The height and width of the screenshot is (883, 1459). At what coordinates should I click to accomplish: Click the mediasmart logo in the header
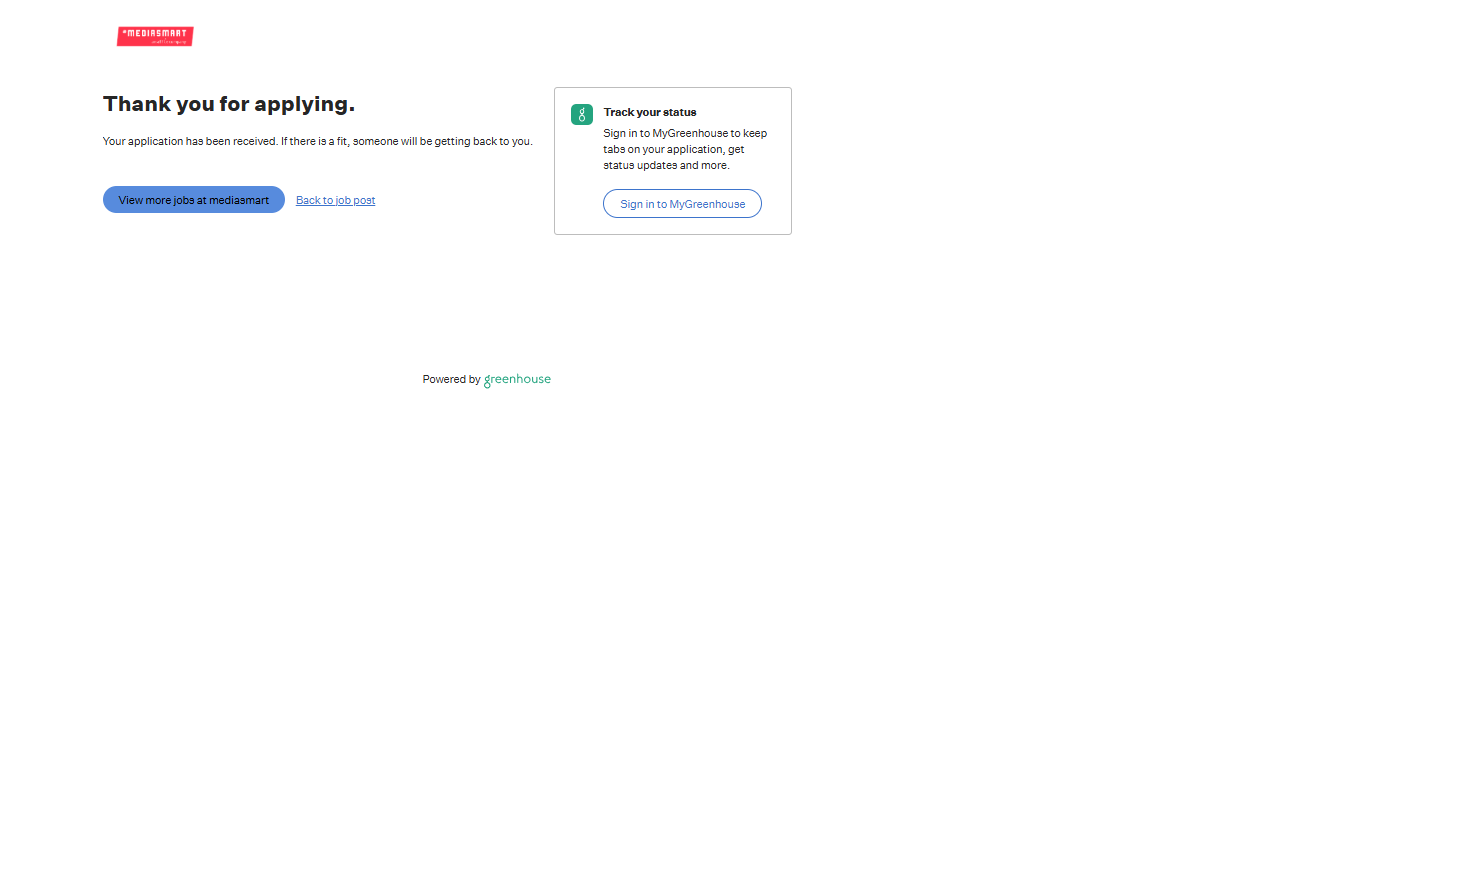point(155,36)
